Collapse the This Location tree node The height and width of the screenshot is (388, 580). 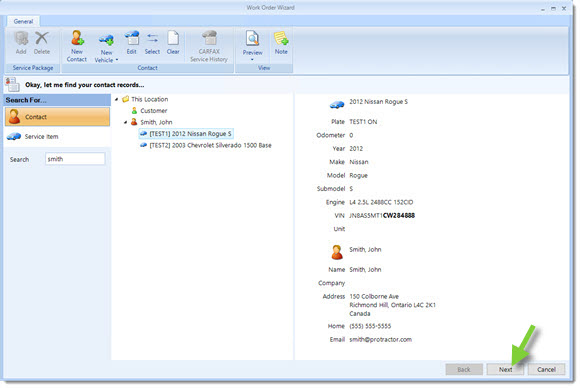point(117,99)
